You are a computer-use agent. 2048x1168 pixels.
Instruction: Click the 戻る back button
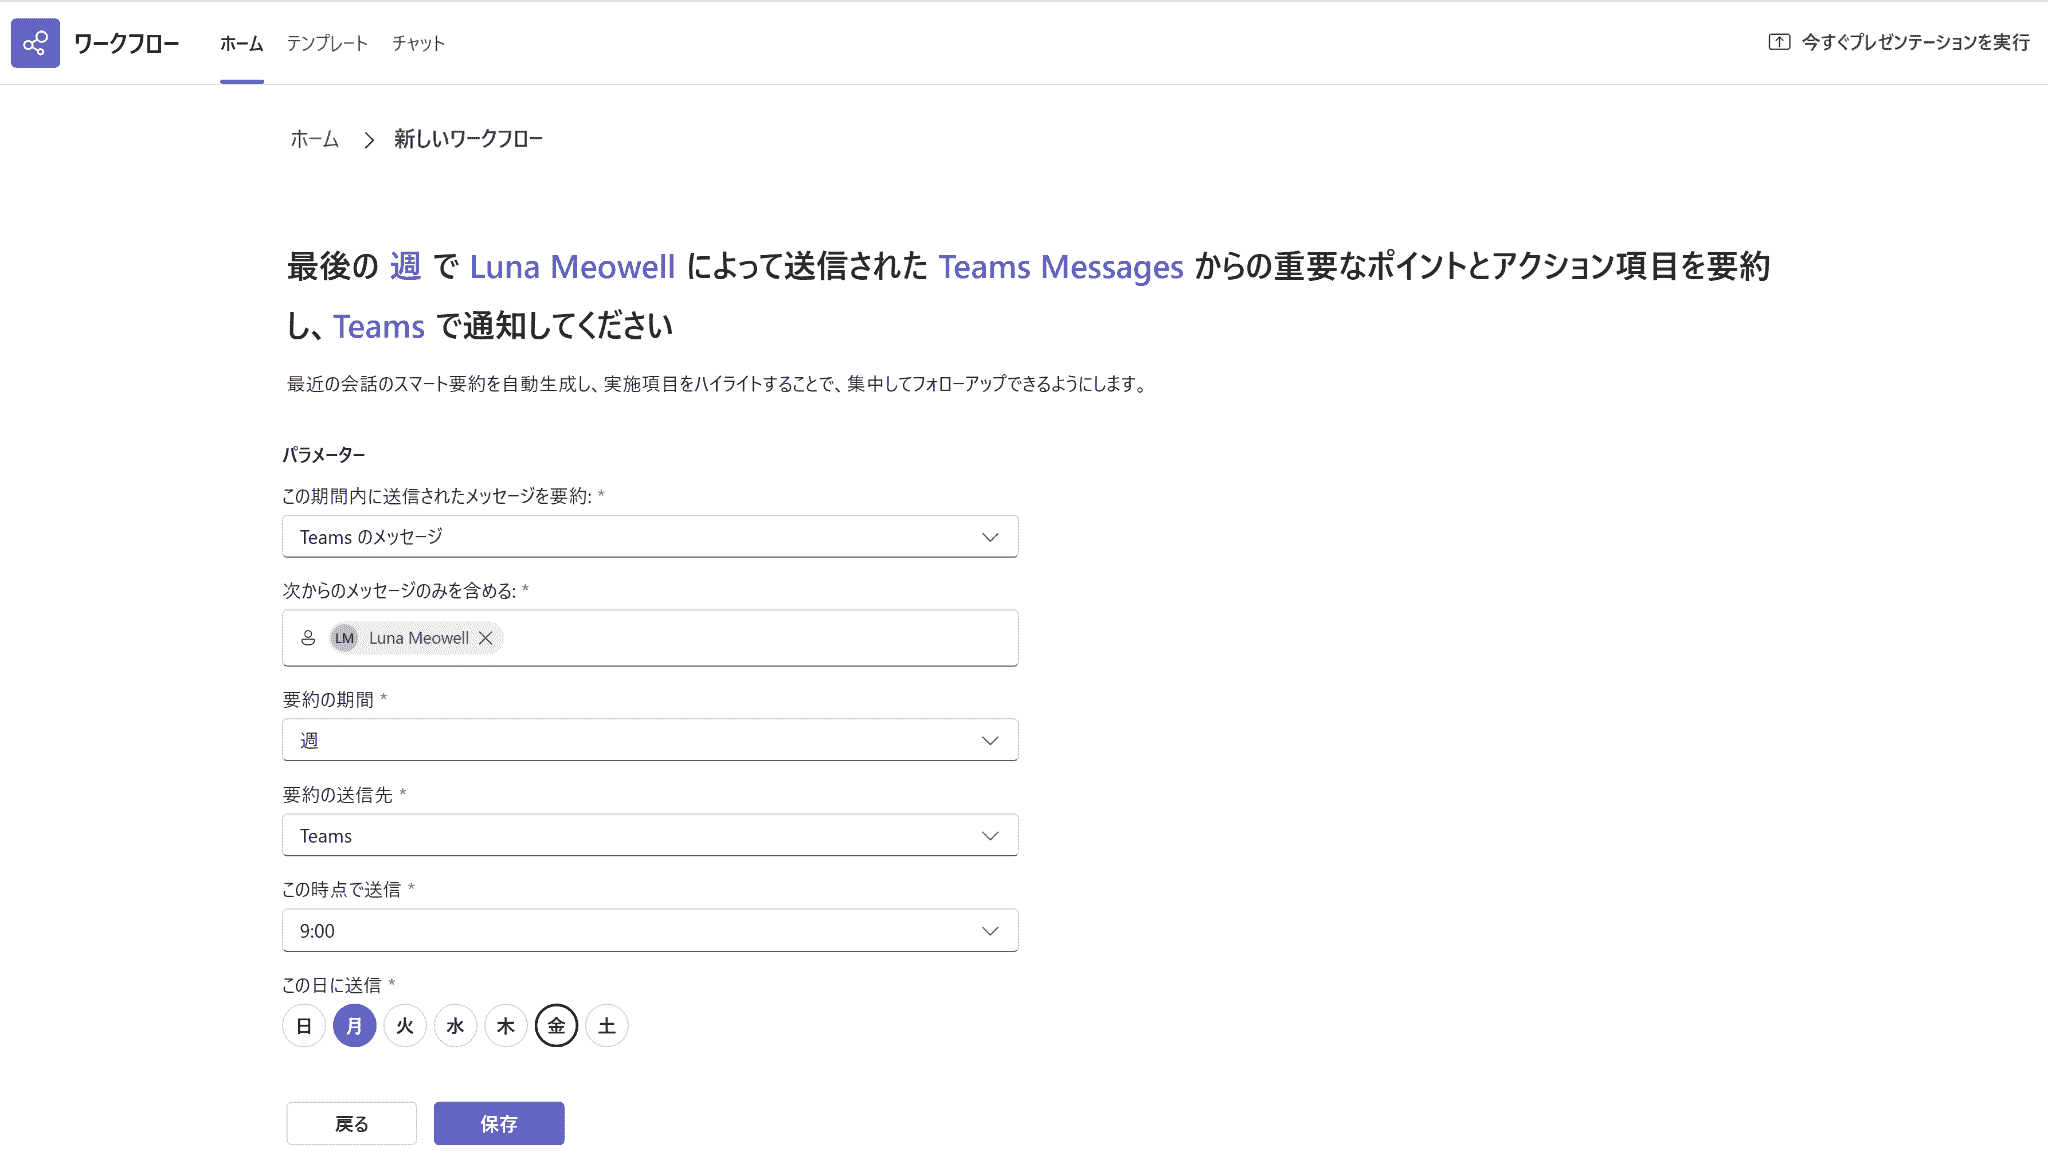[x=351, y=1124]
